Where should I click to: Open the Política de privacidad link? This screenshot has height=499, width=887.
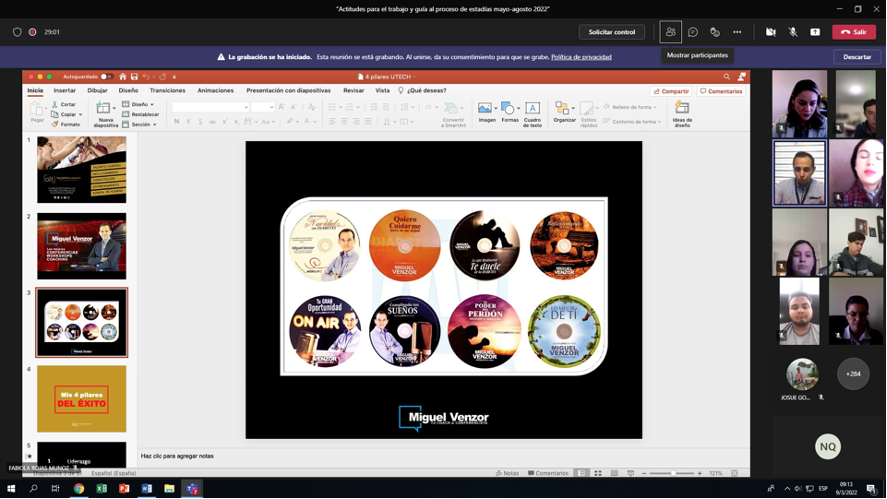pos(581,57)
